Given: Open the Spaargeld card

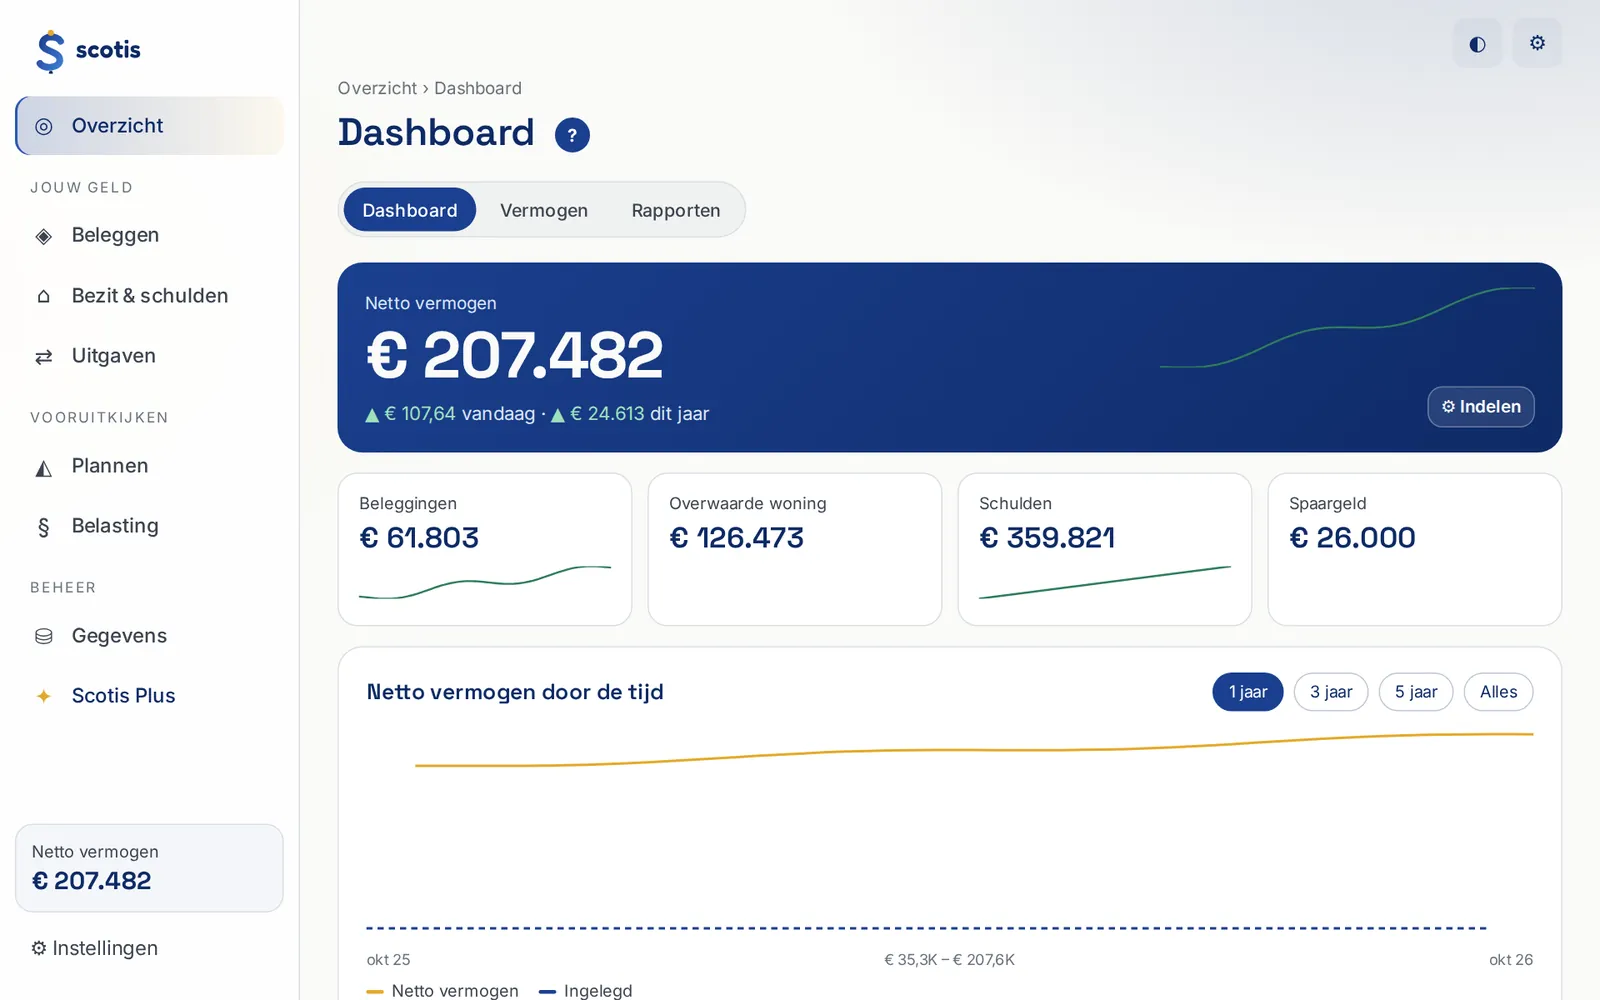Looking at the screenshot, I should click(1415, 549).
